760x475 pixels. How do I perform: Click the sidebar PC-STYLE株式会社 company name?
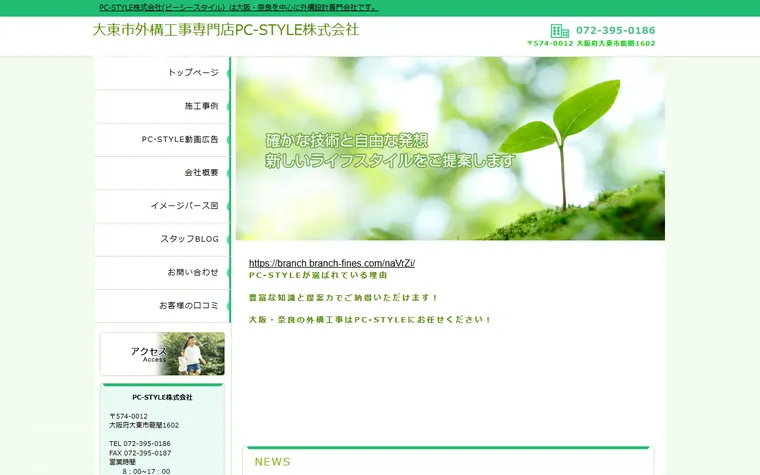pyautogui.click(x=162, y=397)
